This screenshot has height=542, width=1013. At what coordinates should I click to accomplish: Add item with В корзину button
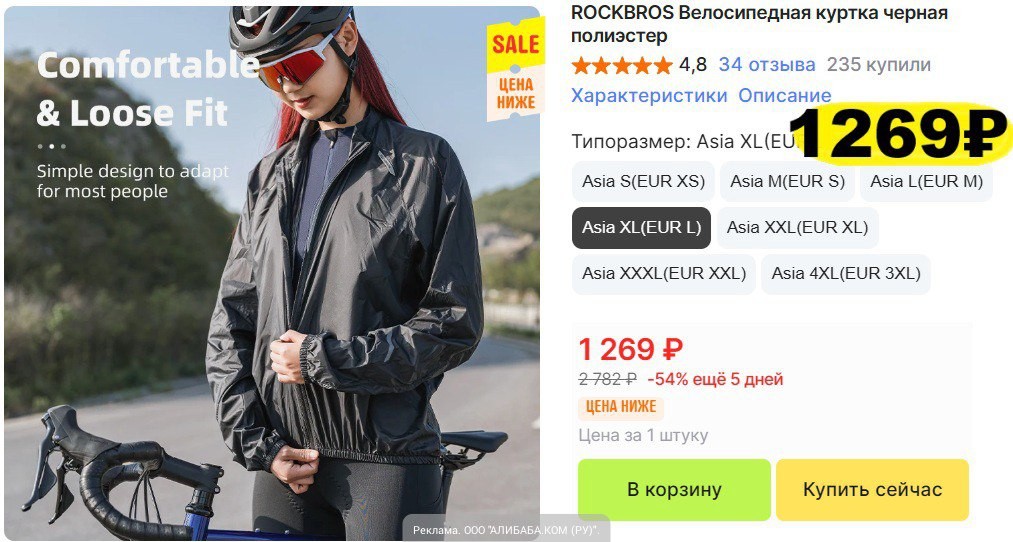674,490
